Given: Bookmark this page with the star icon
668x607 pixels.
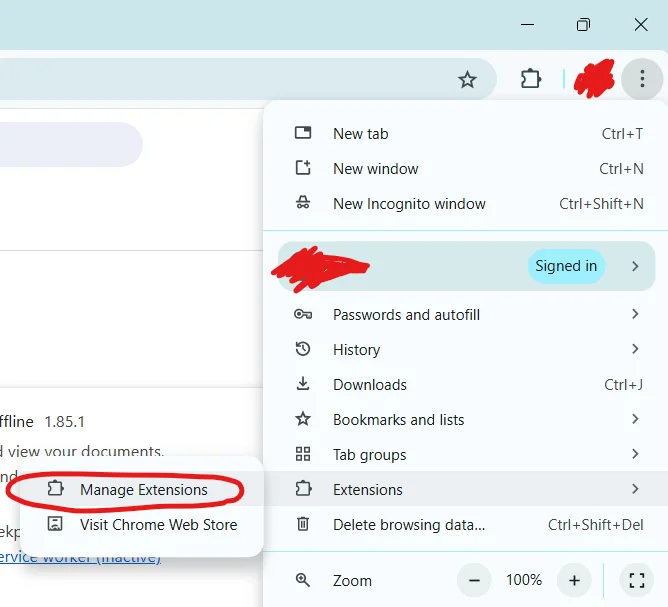Looking at the screenshot, I should pyautogui.click(x=467, y=80).
